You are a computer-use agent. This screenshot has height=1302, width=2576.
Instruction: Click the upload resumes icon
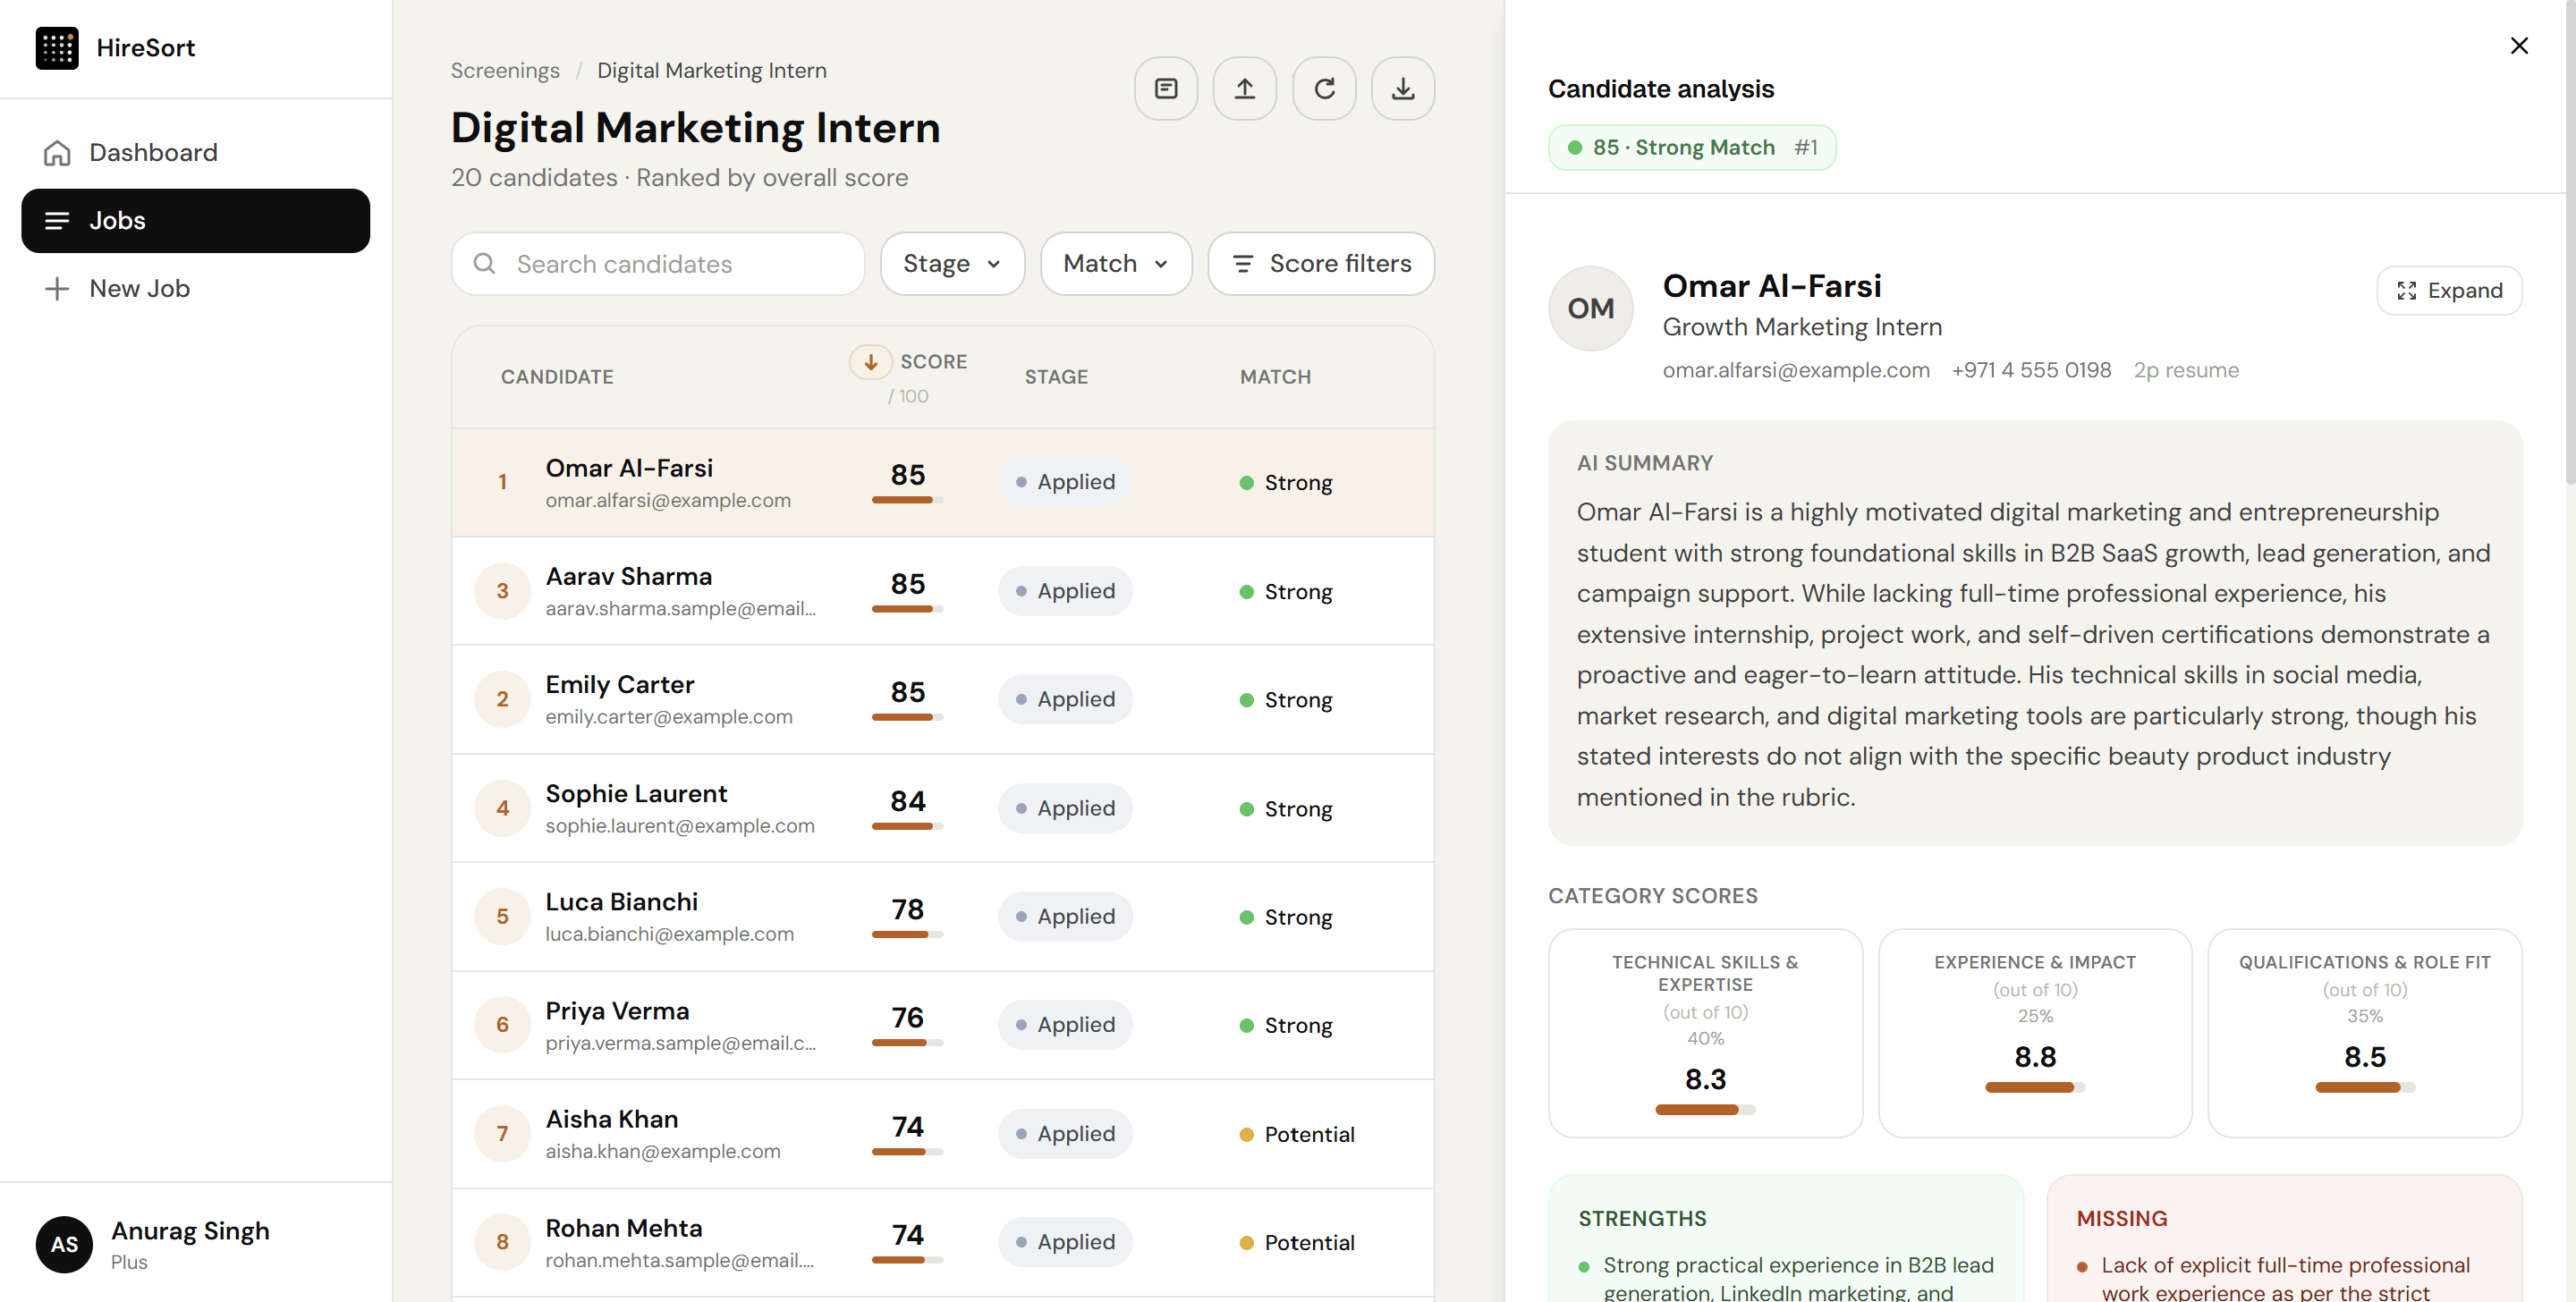[x=1245, y=89]
